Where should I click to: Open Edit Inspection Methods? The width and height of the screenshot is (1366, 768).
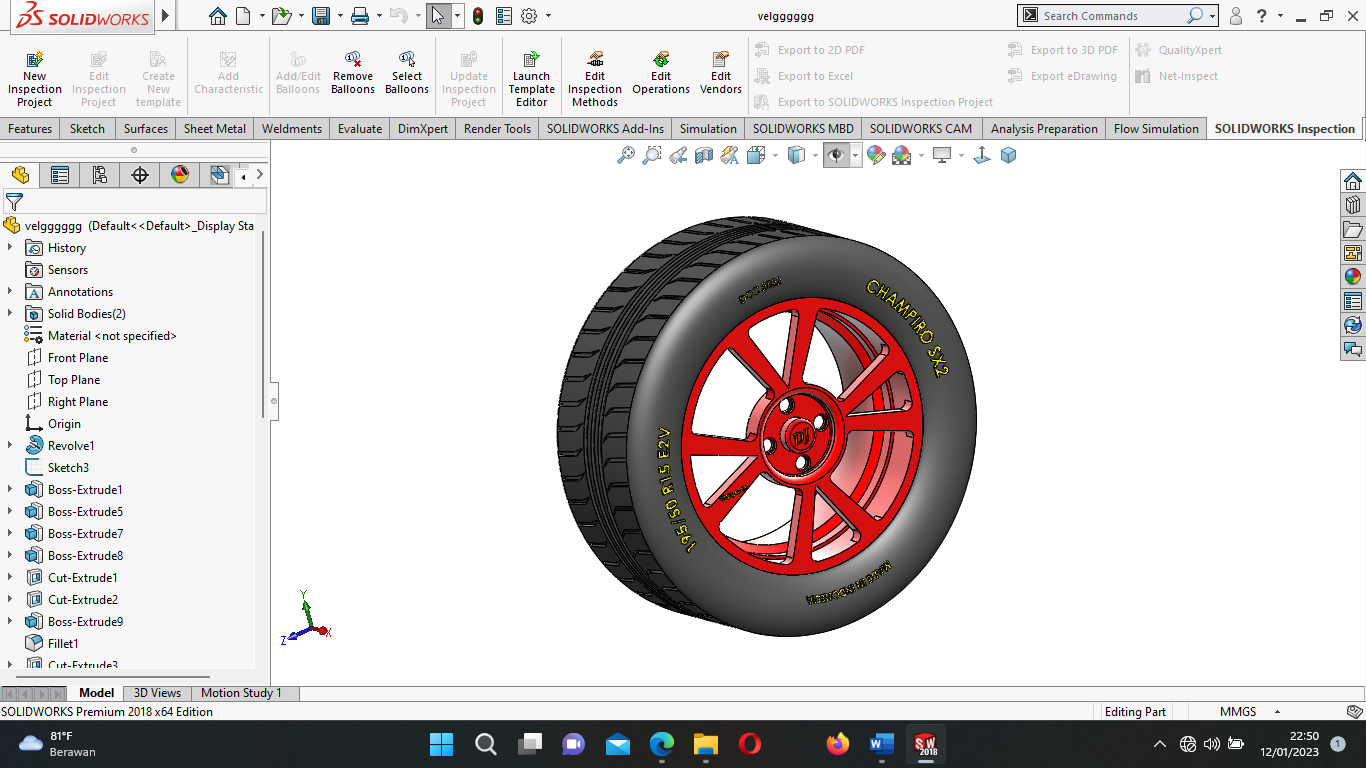pyautogui.click(x=595, y=79)
